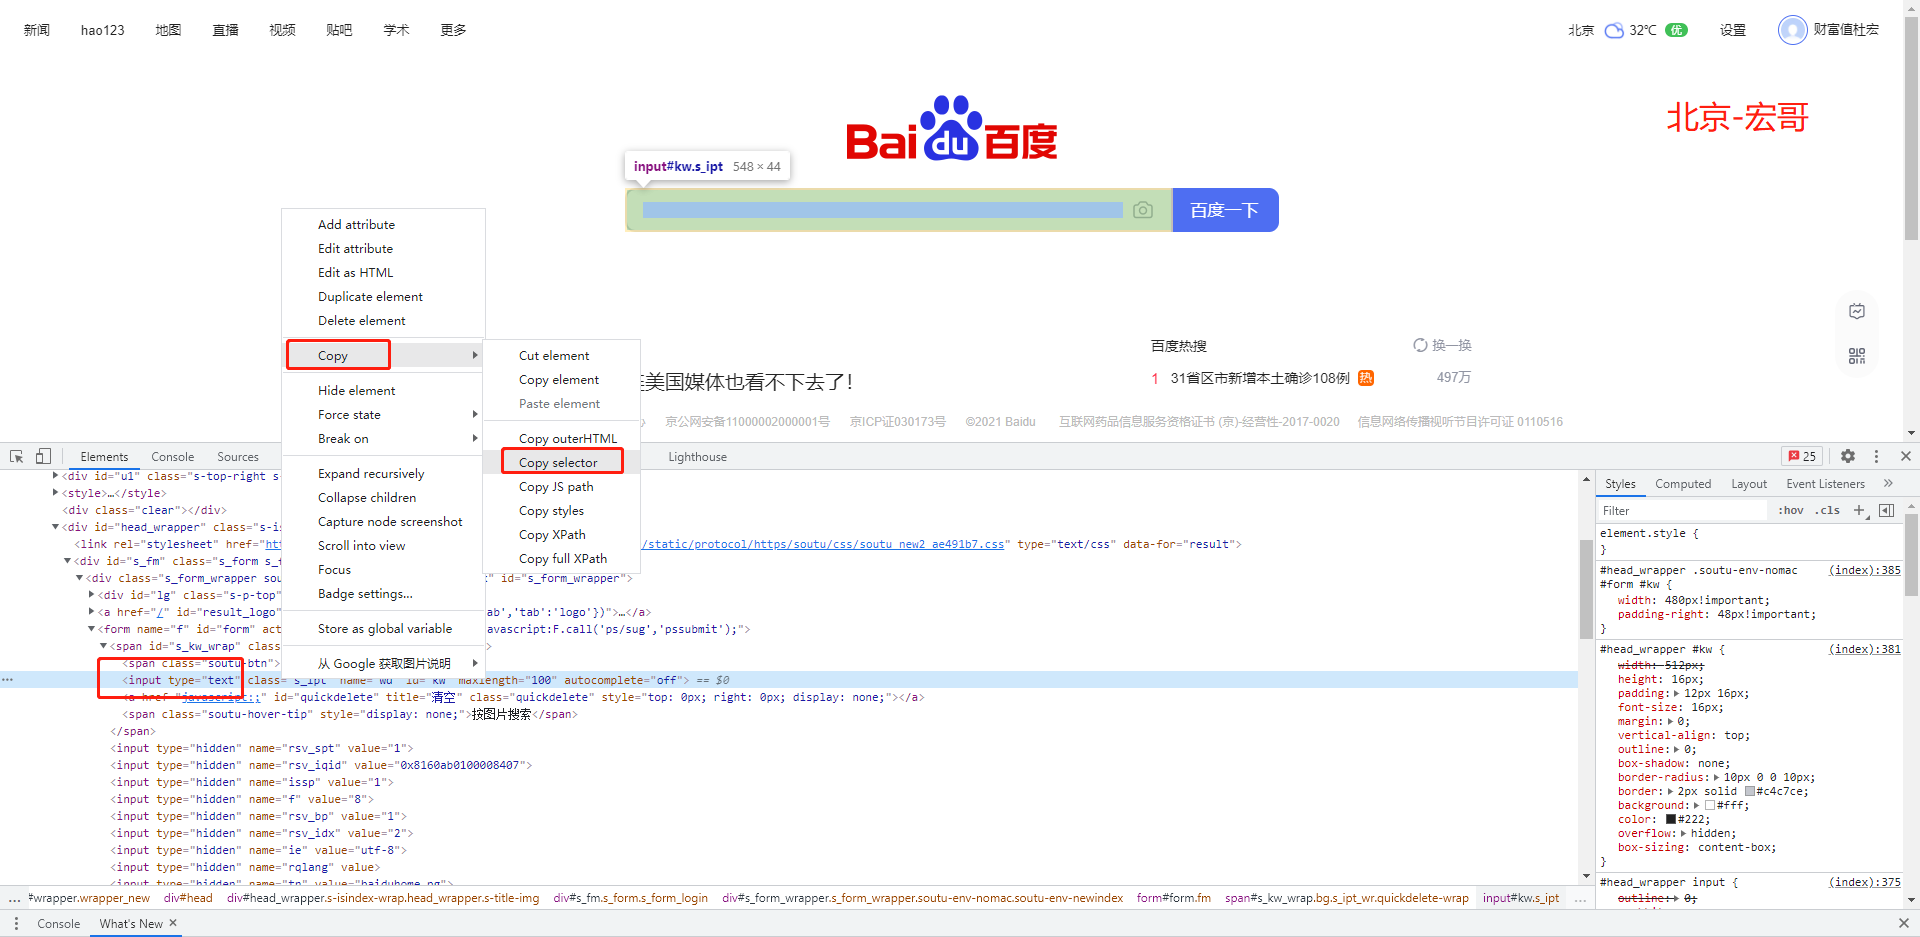Click the form#form.fm breadcrumb

pos(1174,898)
